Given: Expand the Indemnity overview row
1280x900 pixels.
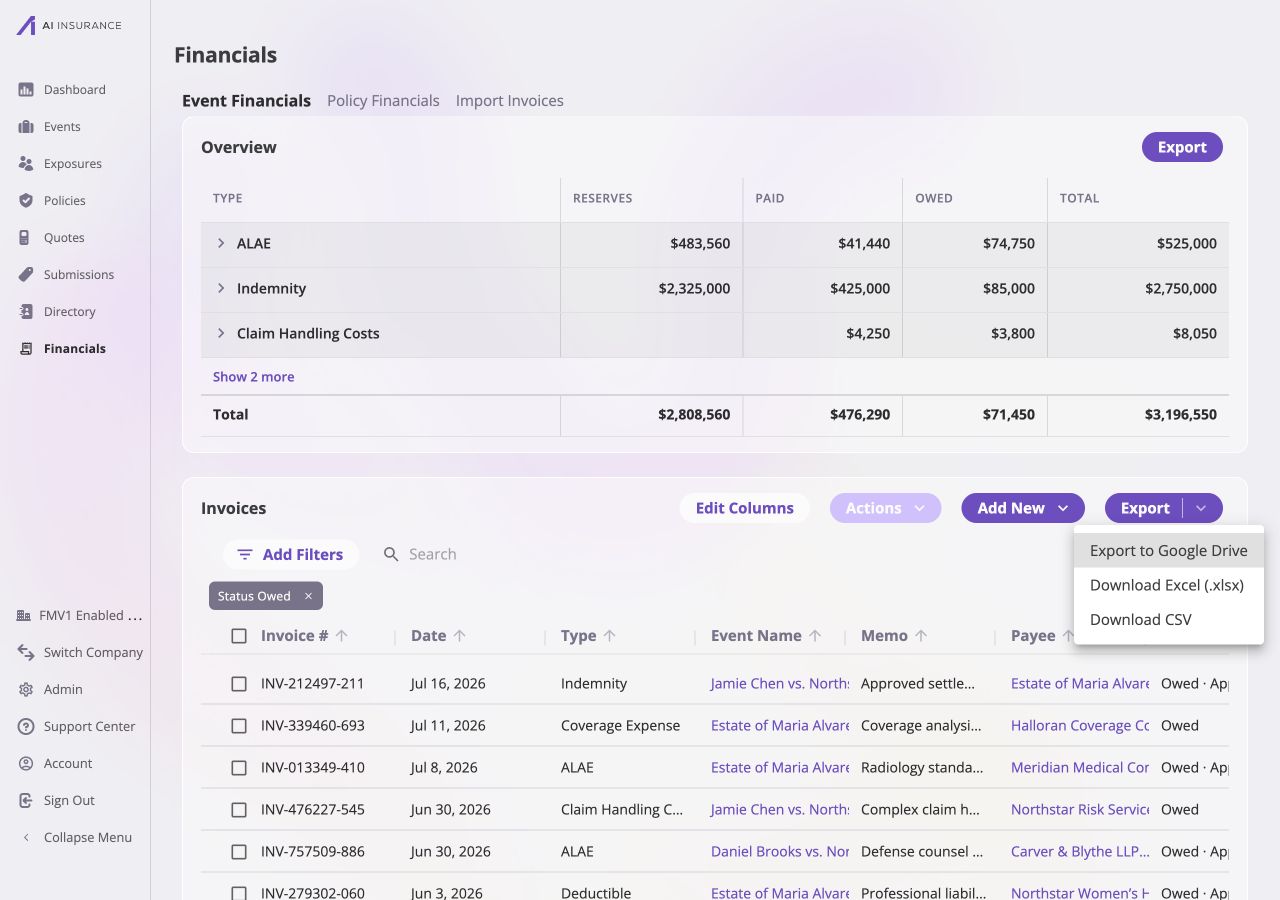Looking at the screenshot, I should 221,289.
